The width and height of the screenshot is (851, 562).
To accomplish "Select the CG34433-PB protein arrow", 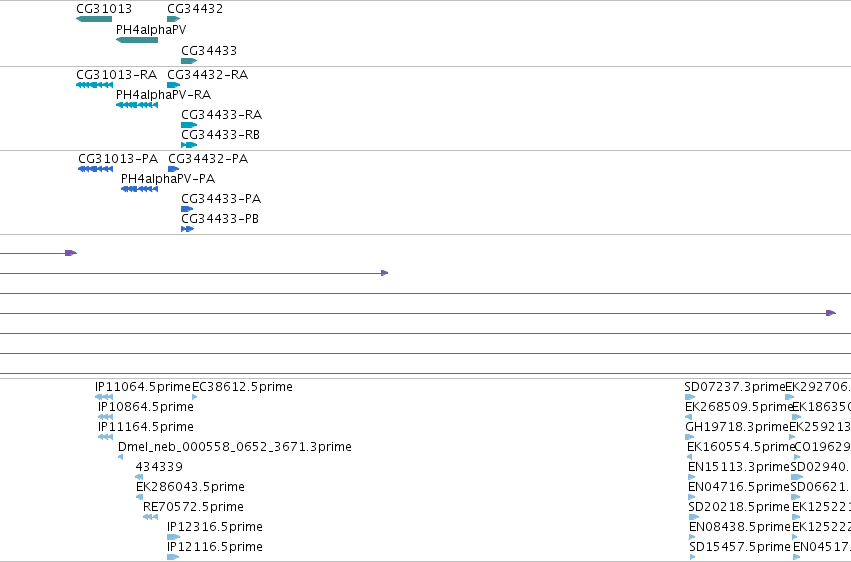I will (x=187, y=229).
